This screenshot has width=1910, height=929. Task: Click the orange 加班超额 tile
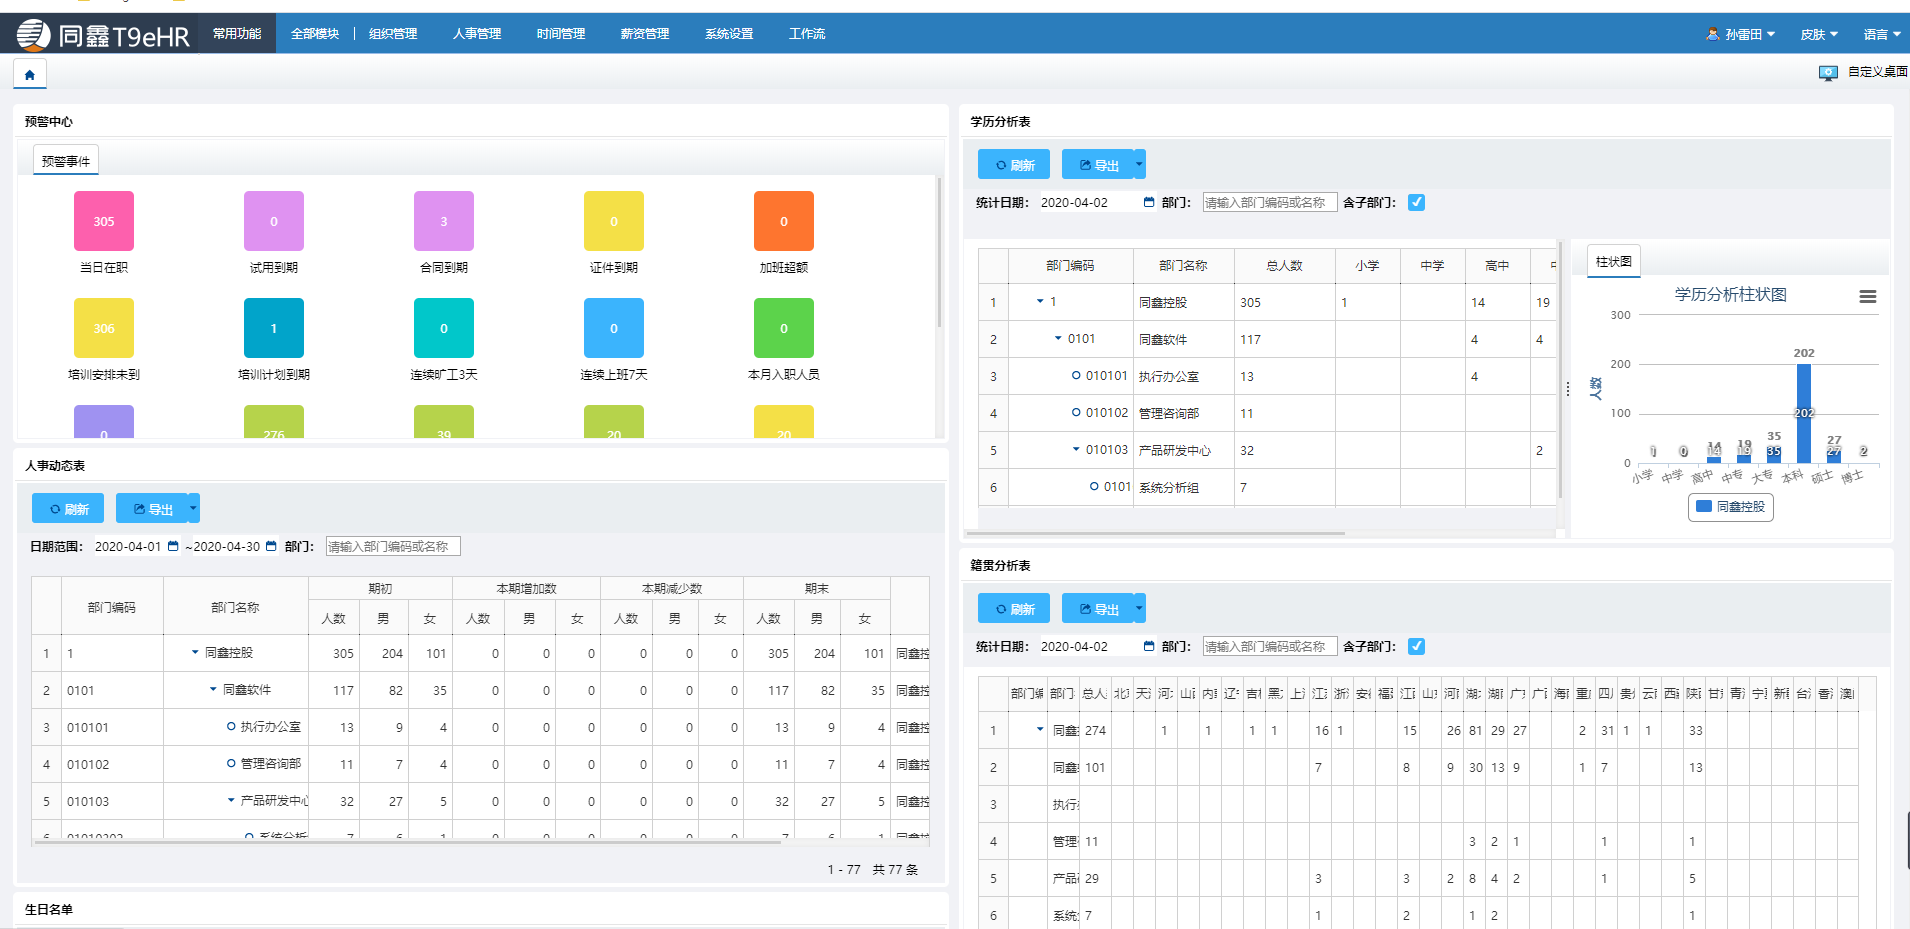[783, 221]
